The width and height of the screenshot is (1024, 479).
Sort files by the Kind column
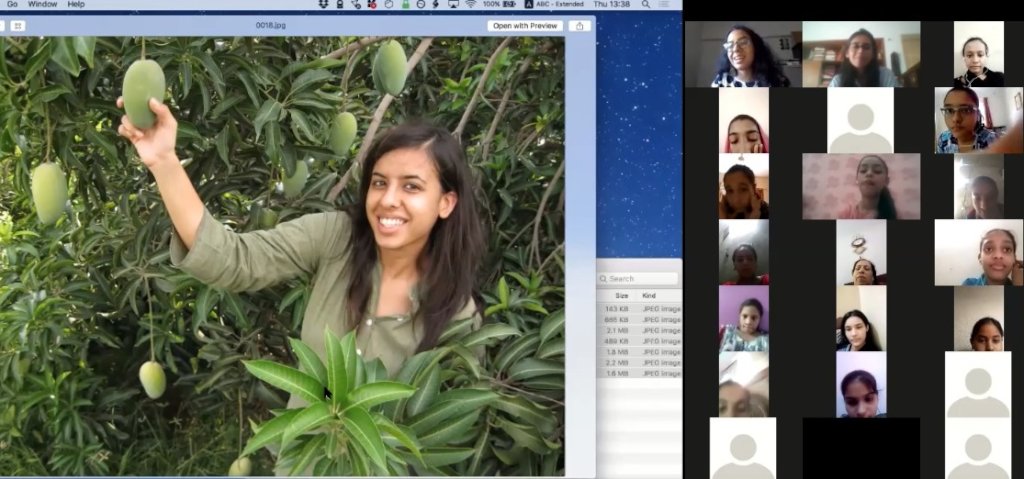point(650,296)
